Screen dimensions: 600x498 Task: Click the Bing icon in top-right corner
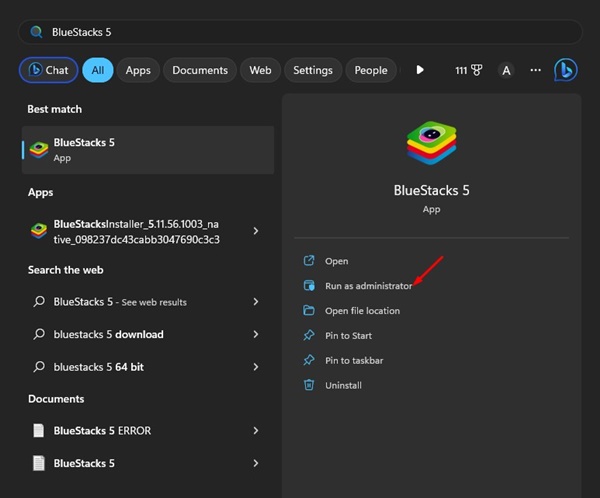pyautogui.click(x=565, y=70)
